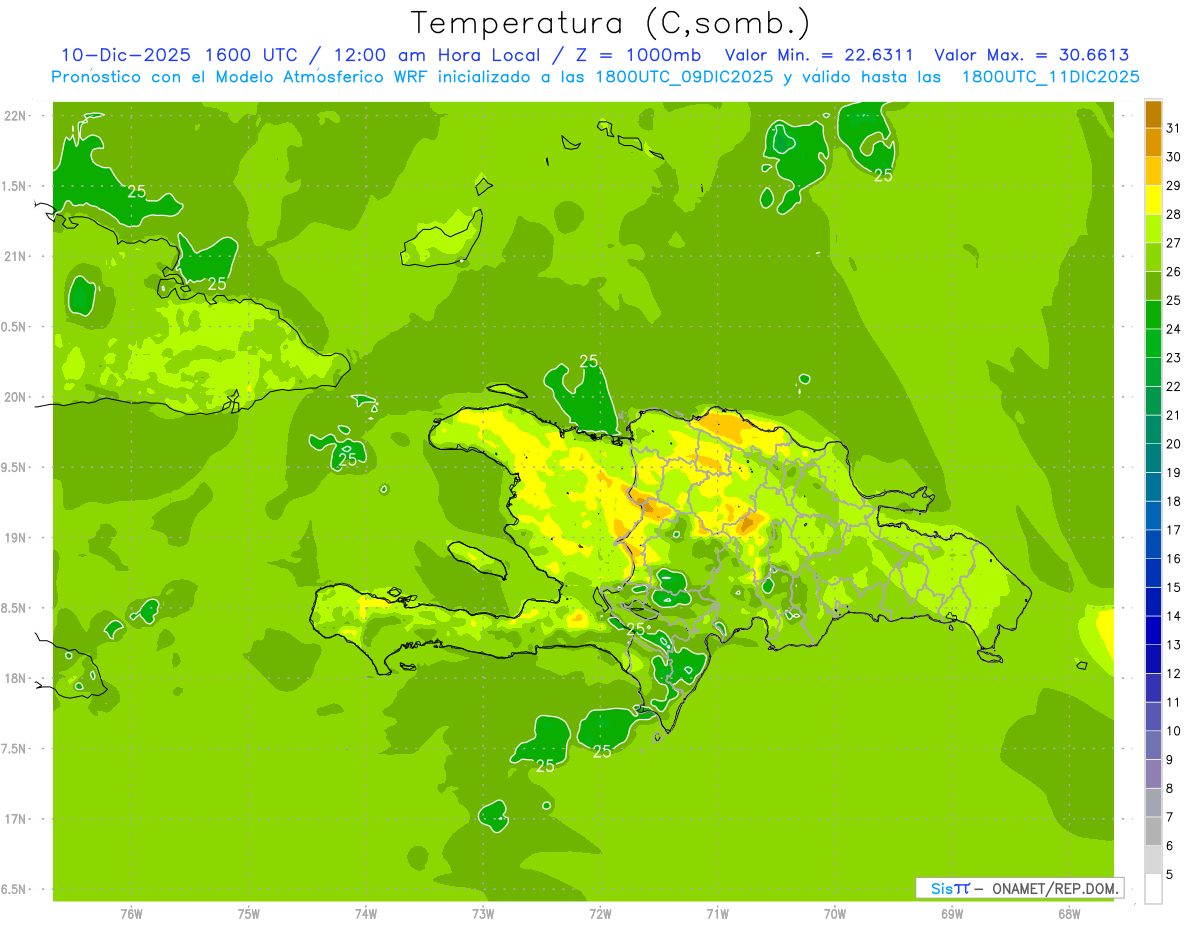Select the white legend swatch below 5

(1153, 889)
